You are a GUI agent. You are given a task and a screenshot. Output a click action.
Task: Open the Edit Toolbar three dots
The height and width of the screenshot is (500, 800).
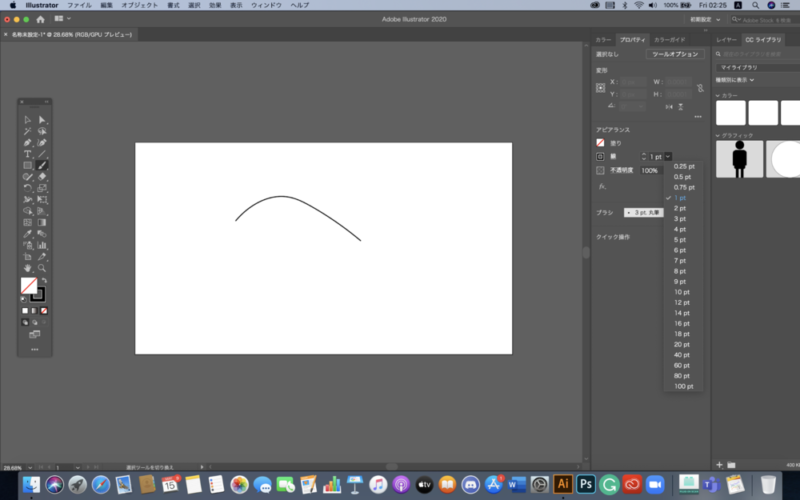[x=35, y=349]
